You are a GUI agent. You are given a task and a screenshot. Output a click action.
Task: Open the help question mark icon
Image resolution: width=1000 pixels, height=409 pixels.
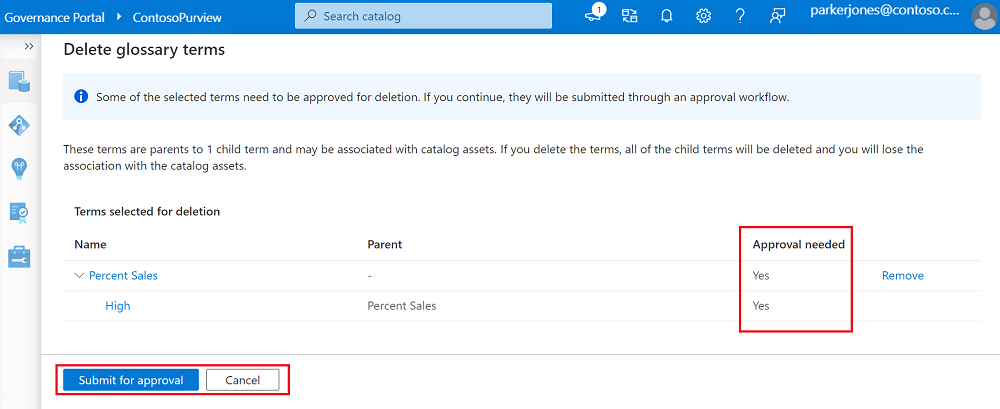pyautogui.click(x=740, y=16)
